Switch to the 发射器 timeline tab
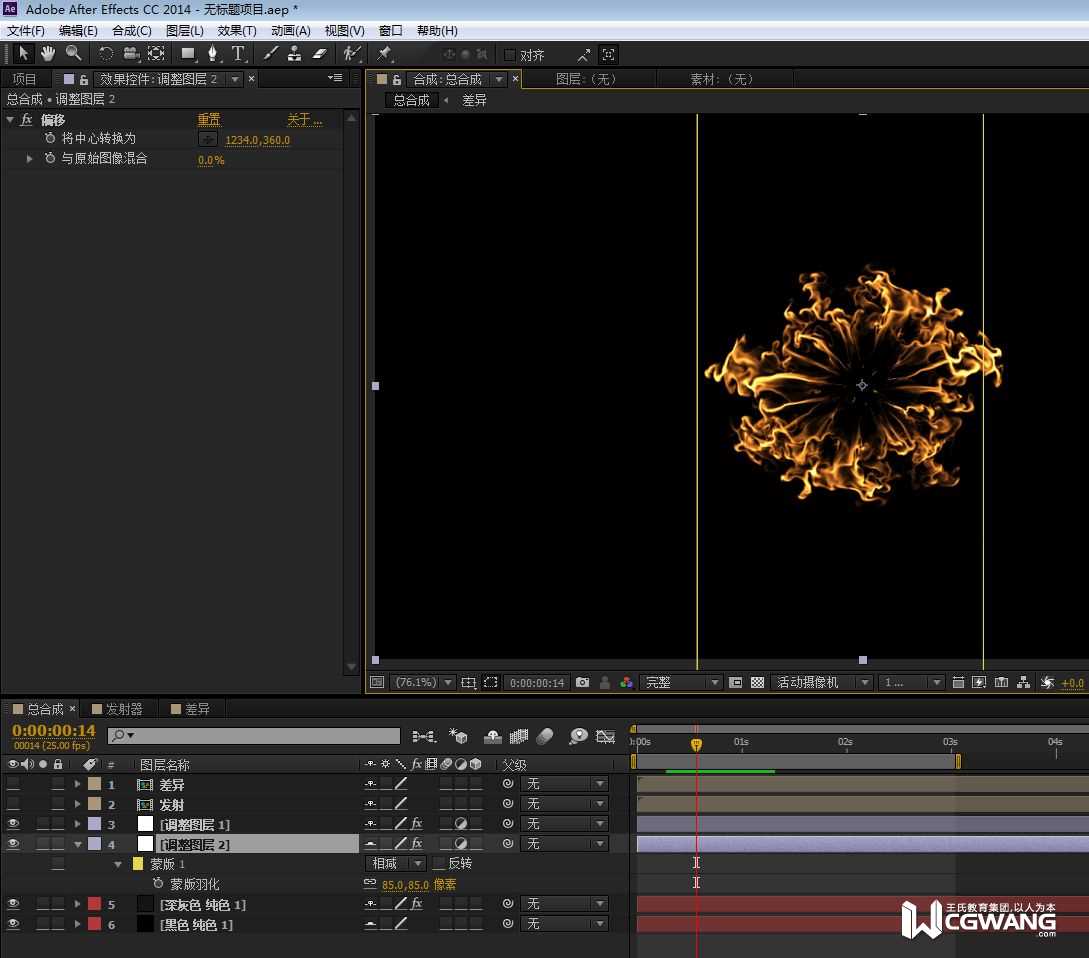 pyautogui.click(x=123, y=709)
